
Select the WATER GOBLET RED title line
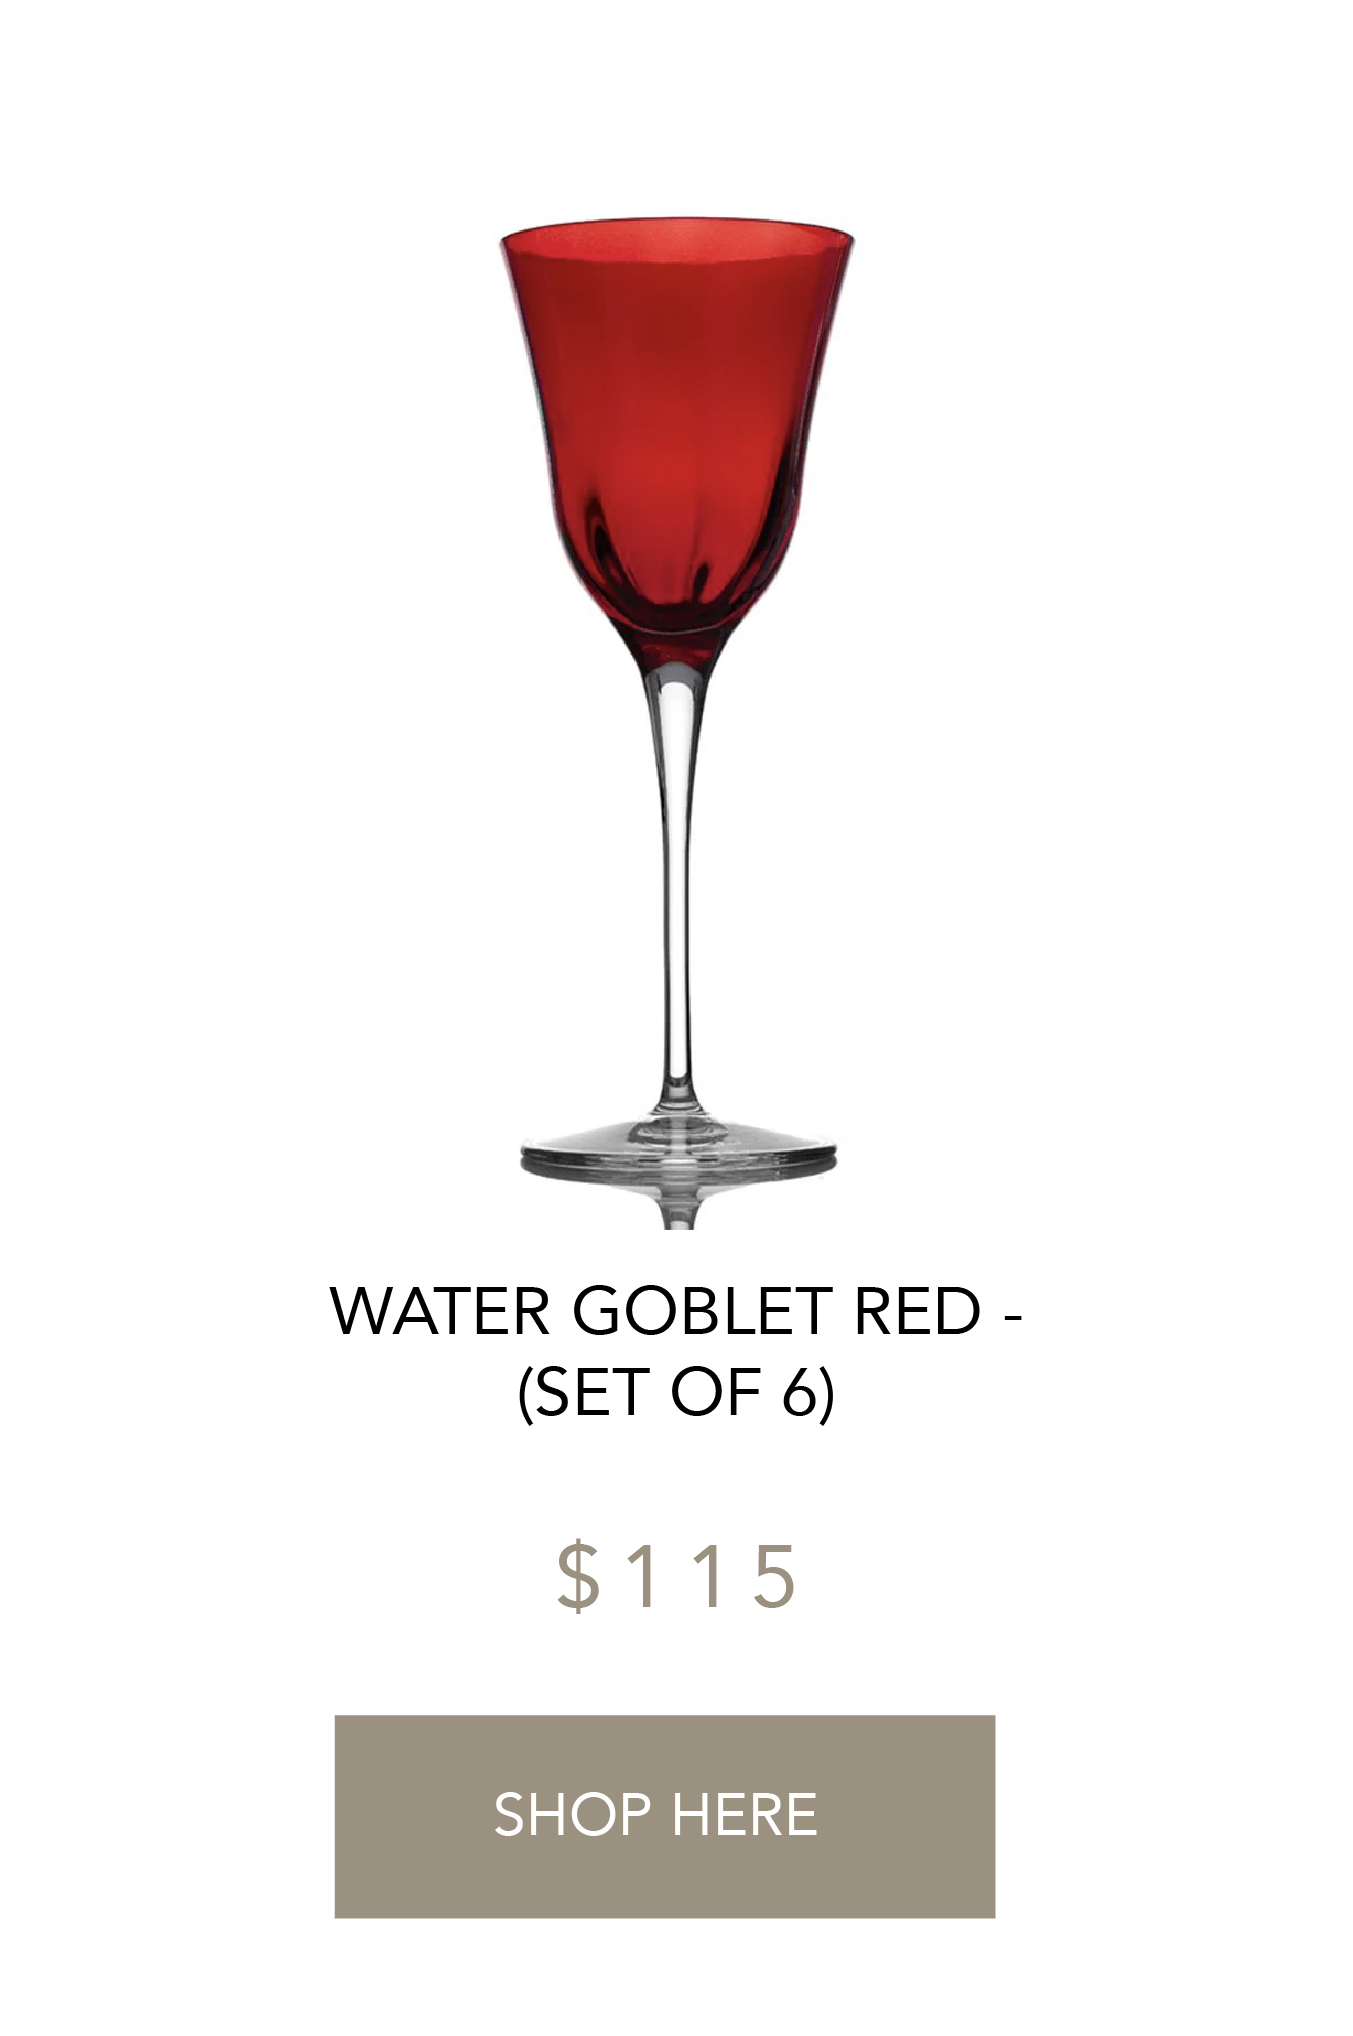point(676,1310)
